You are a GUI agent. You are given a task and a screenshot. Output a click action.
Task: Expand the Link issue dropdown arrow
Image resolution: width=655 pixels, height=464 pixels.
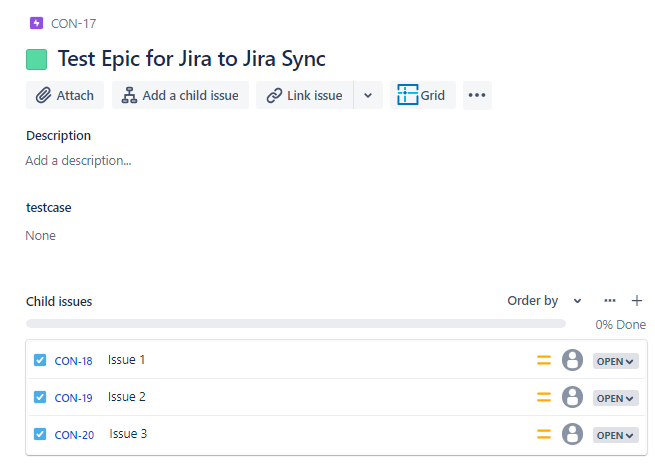tap(368, 95)
